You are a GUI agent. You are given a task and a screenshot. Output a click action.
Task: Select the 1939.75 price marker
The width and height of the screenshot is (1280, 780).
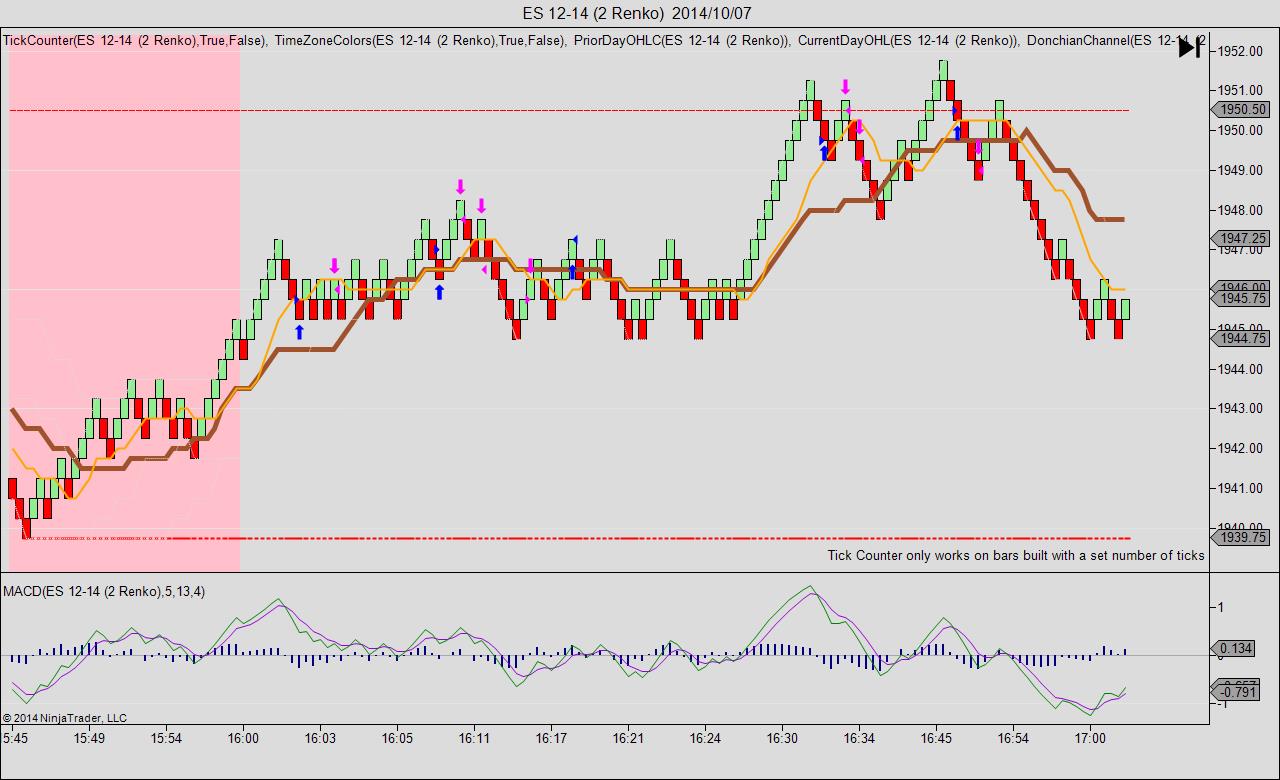click(1240, 538)
